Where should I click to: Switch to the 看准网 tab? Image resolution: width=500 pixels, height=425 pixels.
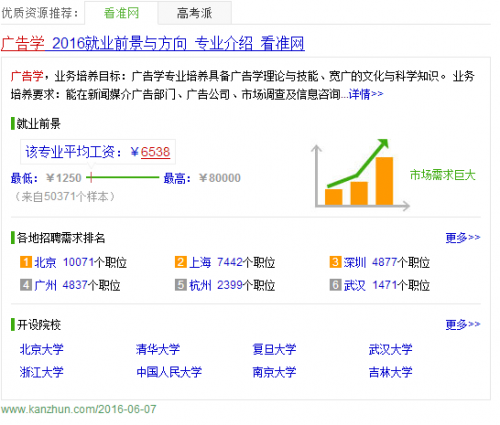121,13
